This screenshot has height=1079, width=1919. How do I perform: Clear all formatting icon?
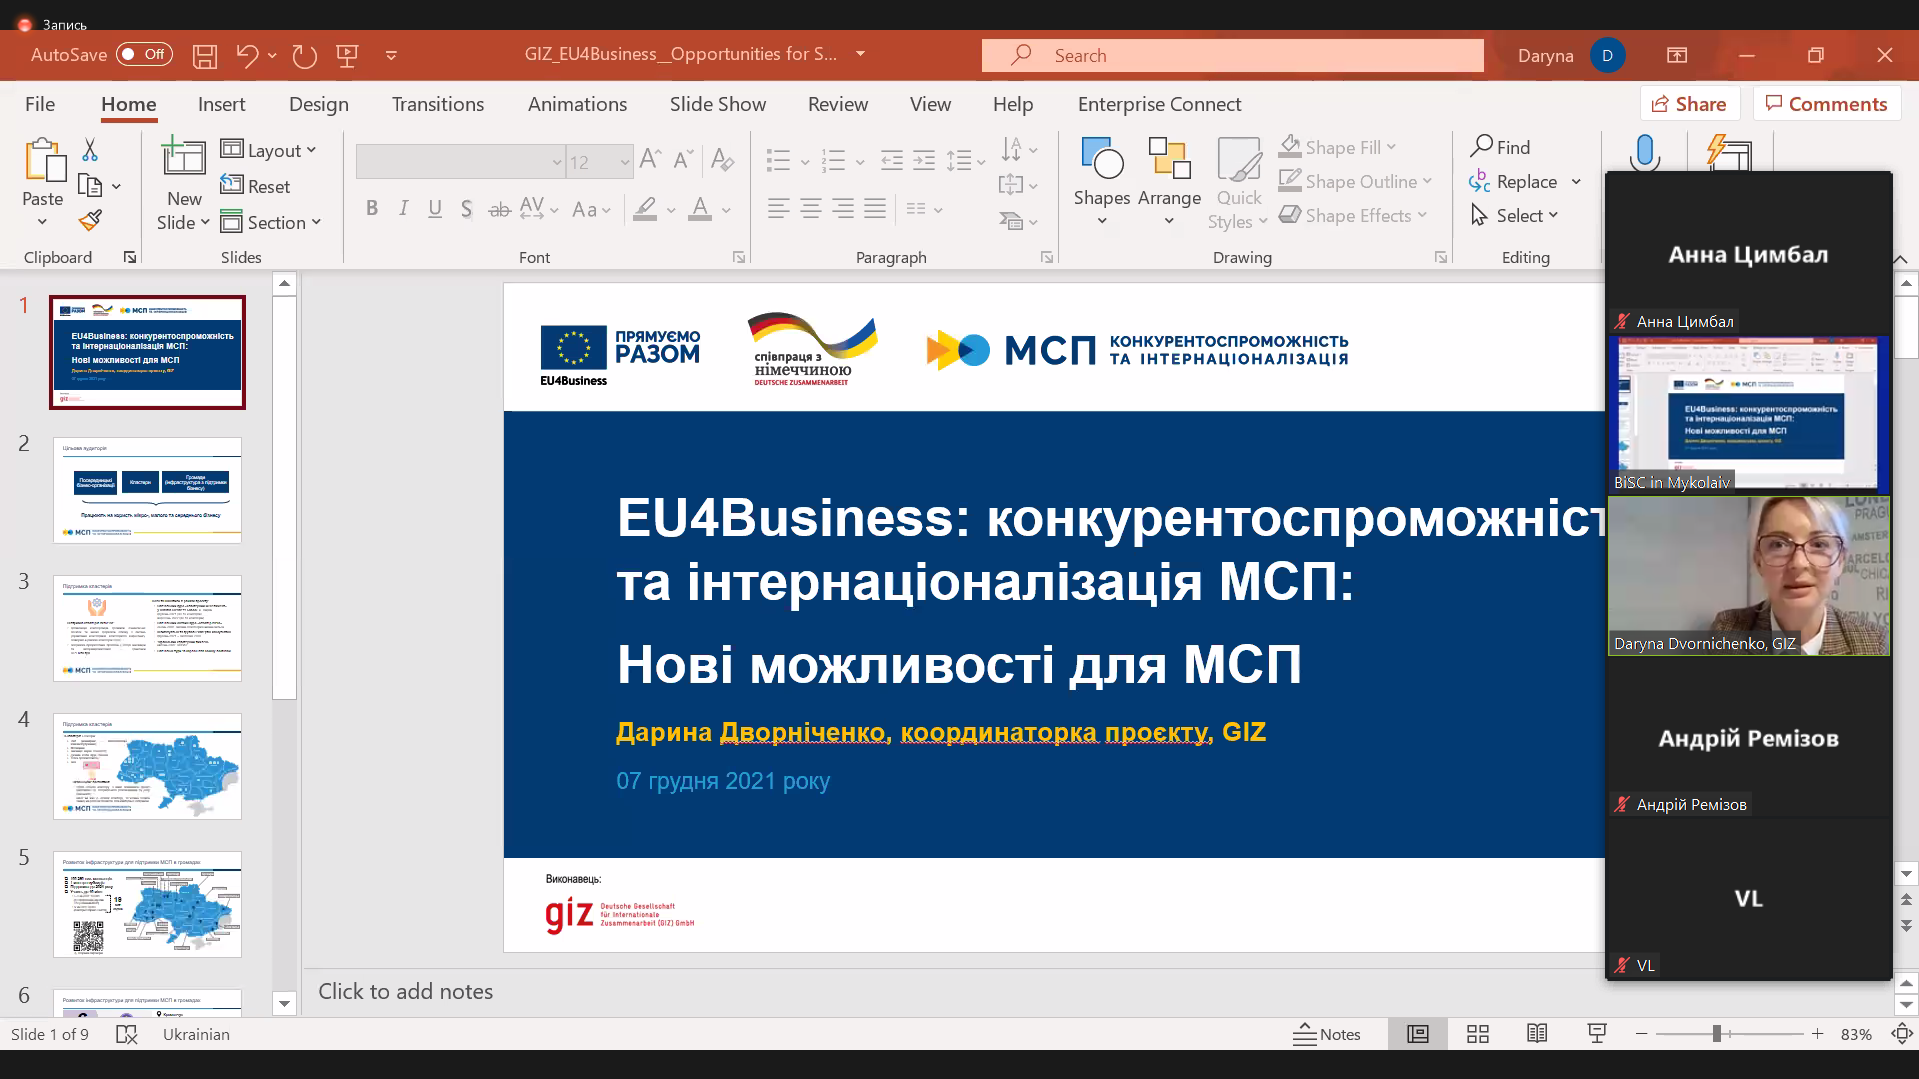(722, 159)
